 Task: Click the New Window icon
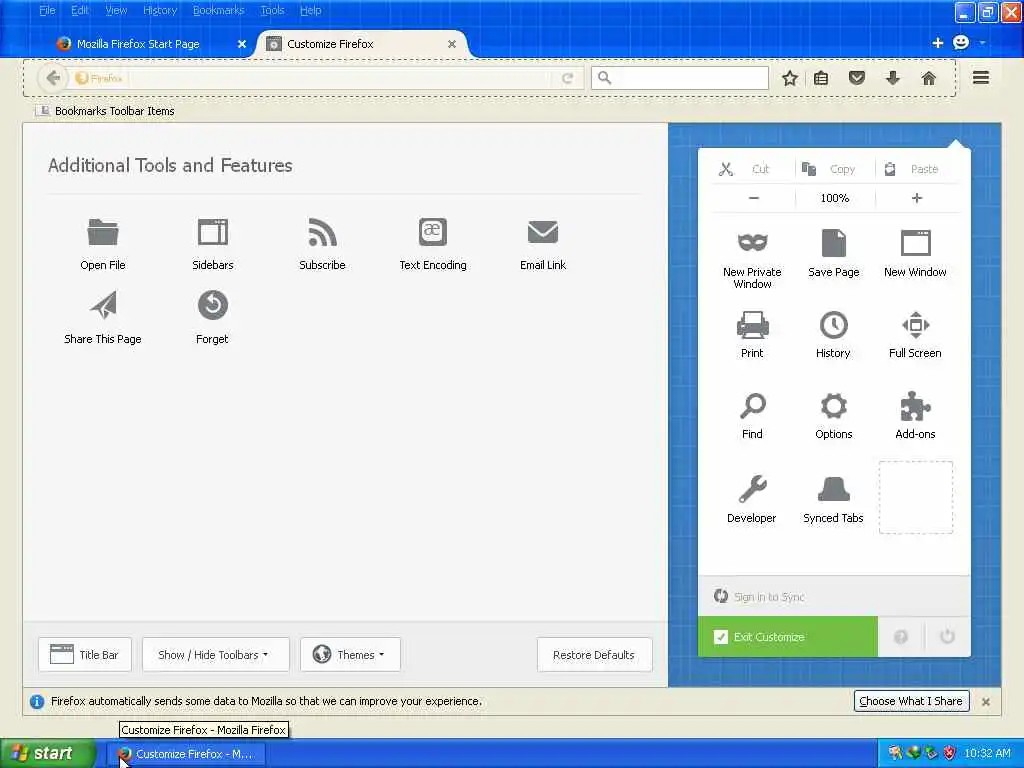(916, 243)
